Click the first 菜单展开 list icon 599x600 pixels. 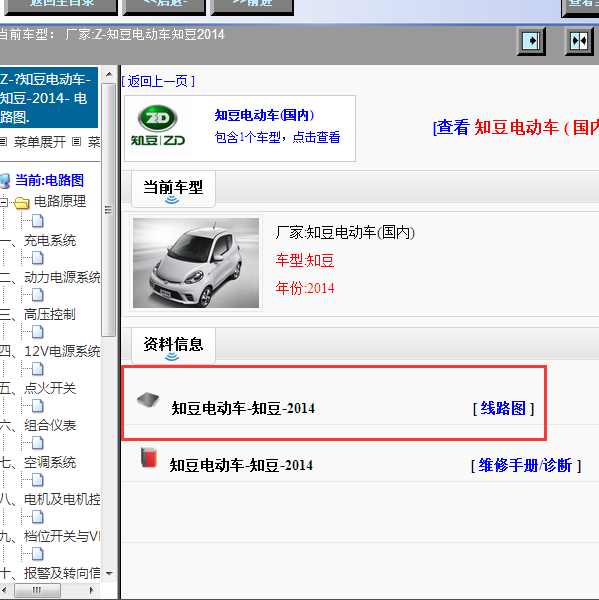[x=3, y=142]
